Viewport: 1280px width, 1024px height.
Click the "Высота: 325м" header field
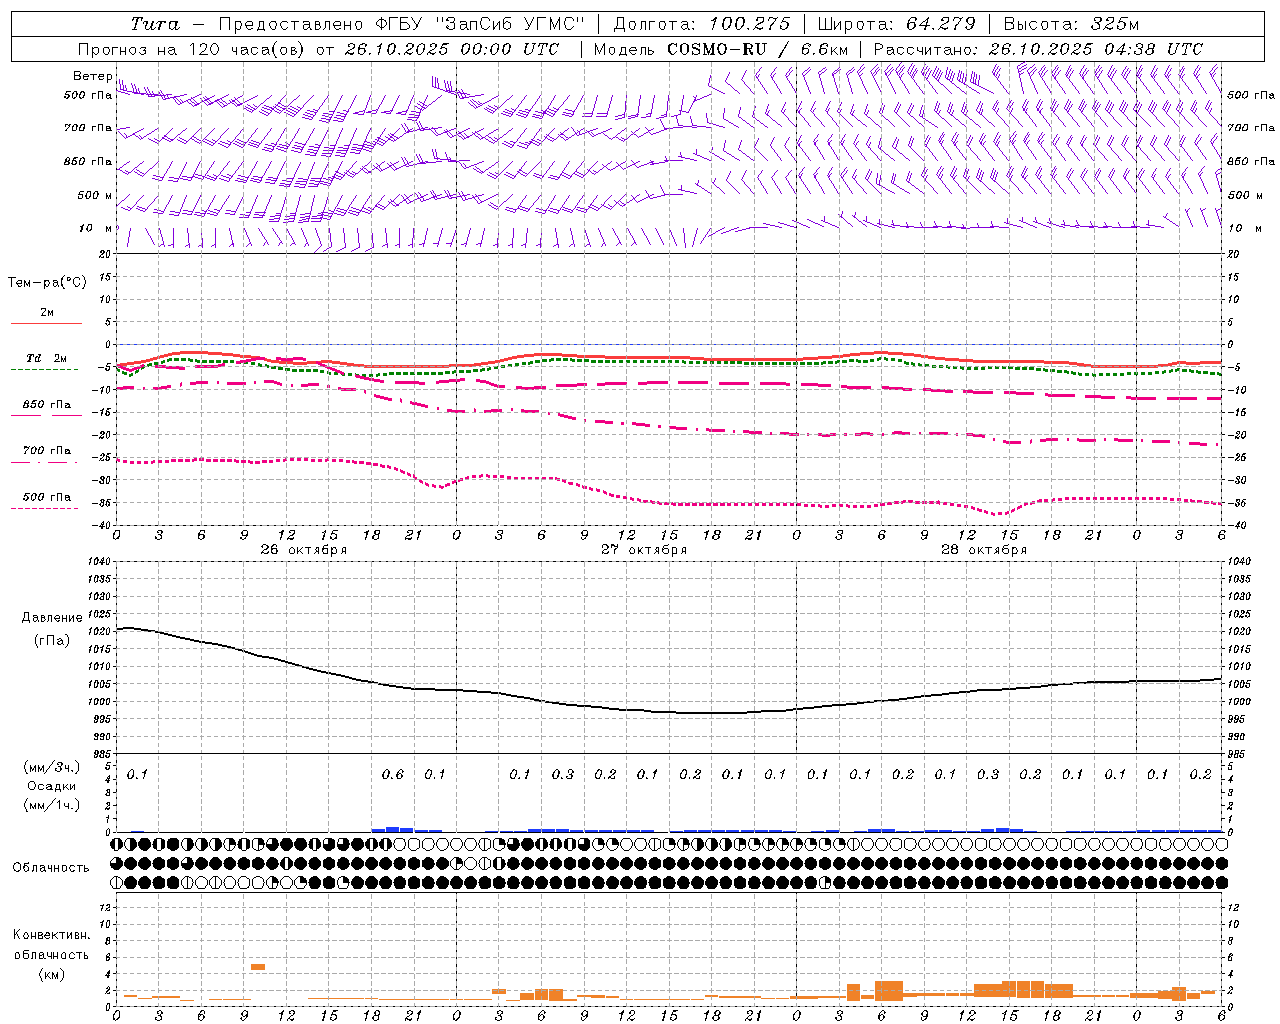[x=1070, y=24]
